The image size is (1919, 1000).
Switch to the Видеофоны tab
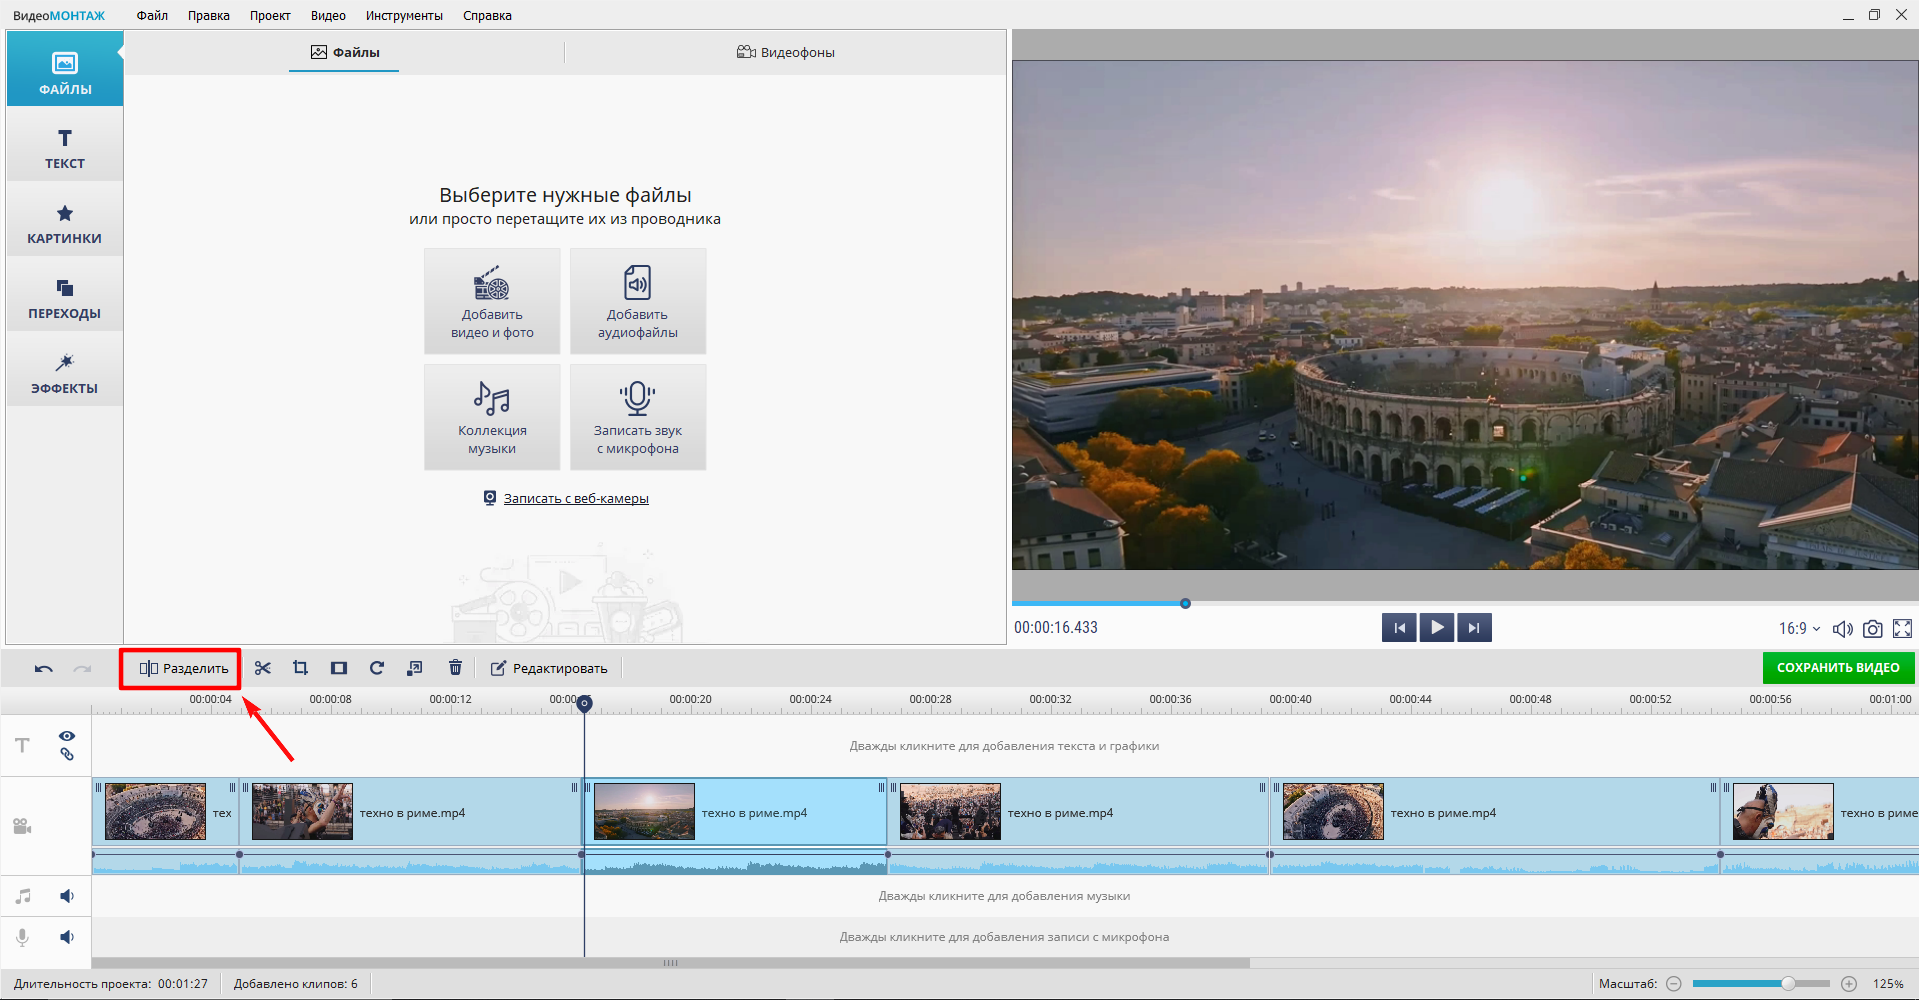point(786,52)
